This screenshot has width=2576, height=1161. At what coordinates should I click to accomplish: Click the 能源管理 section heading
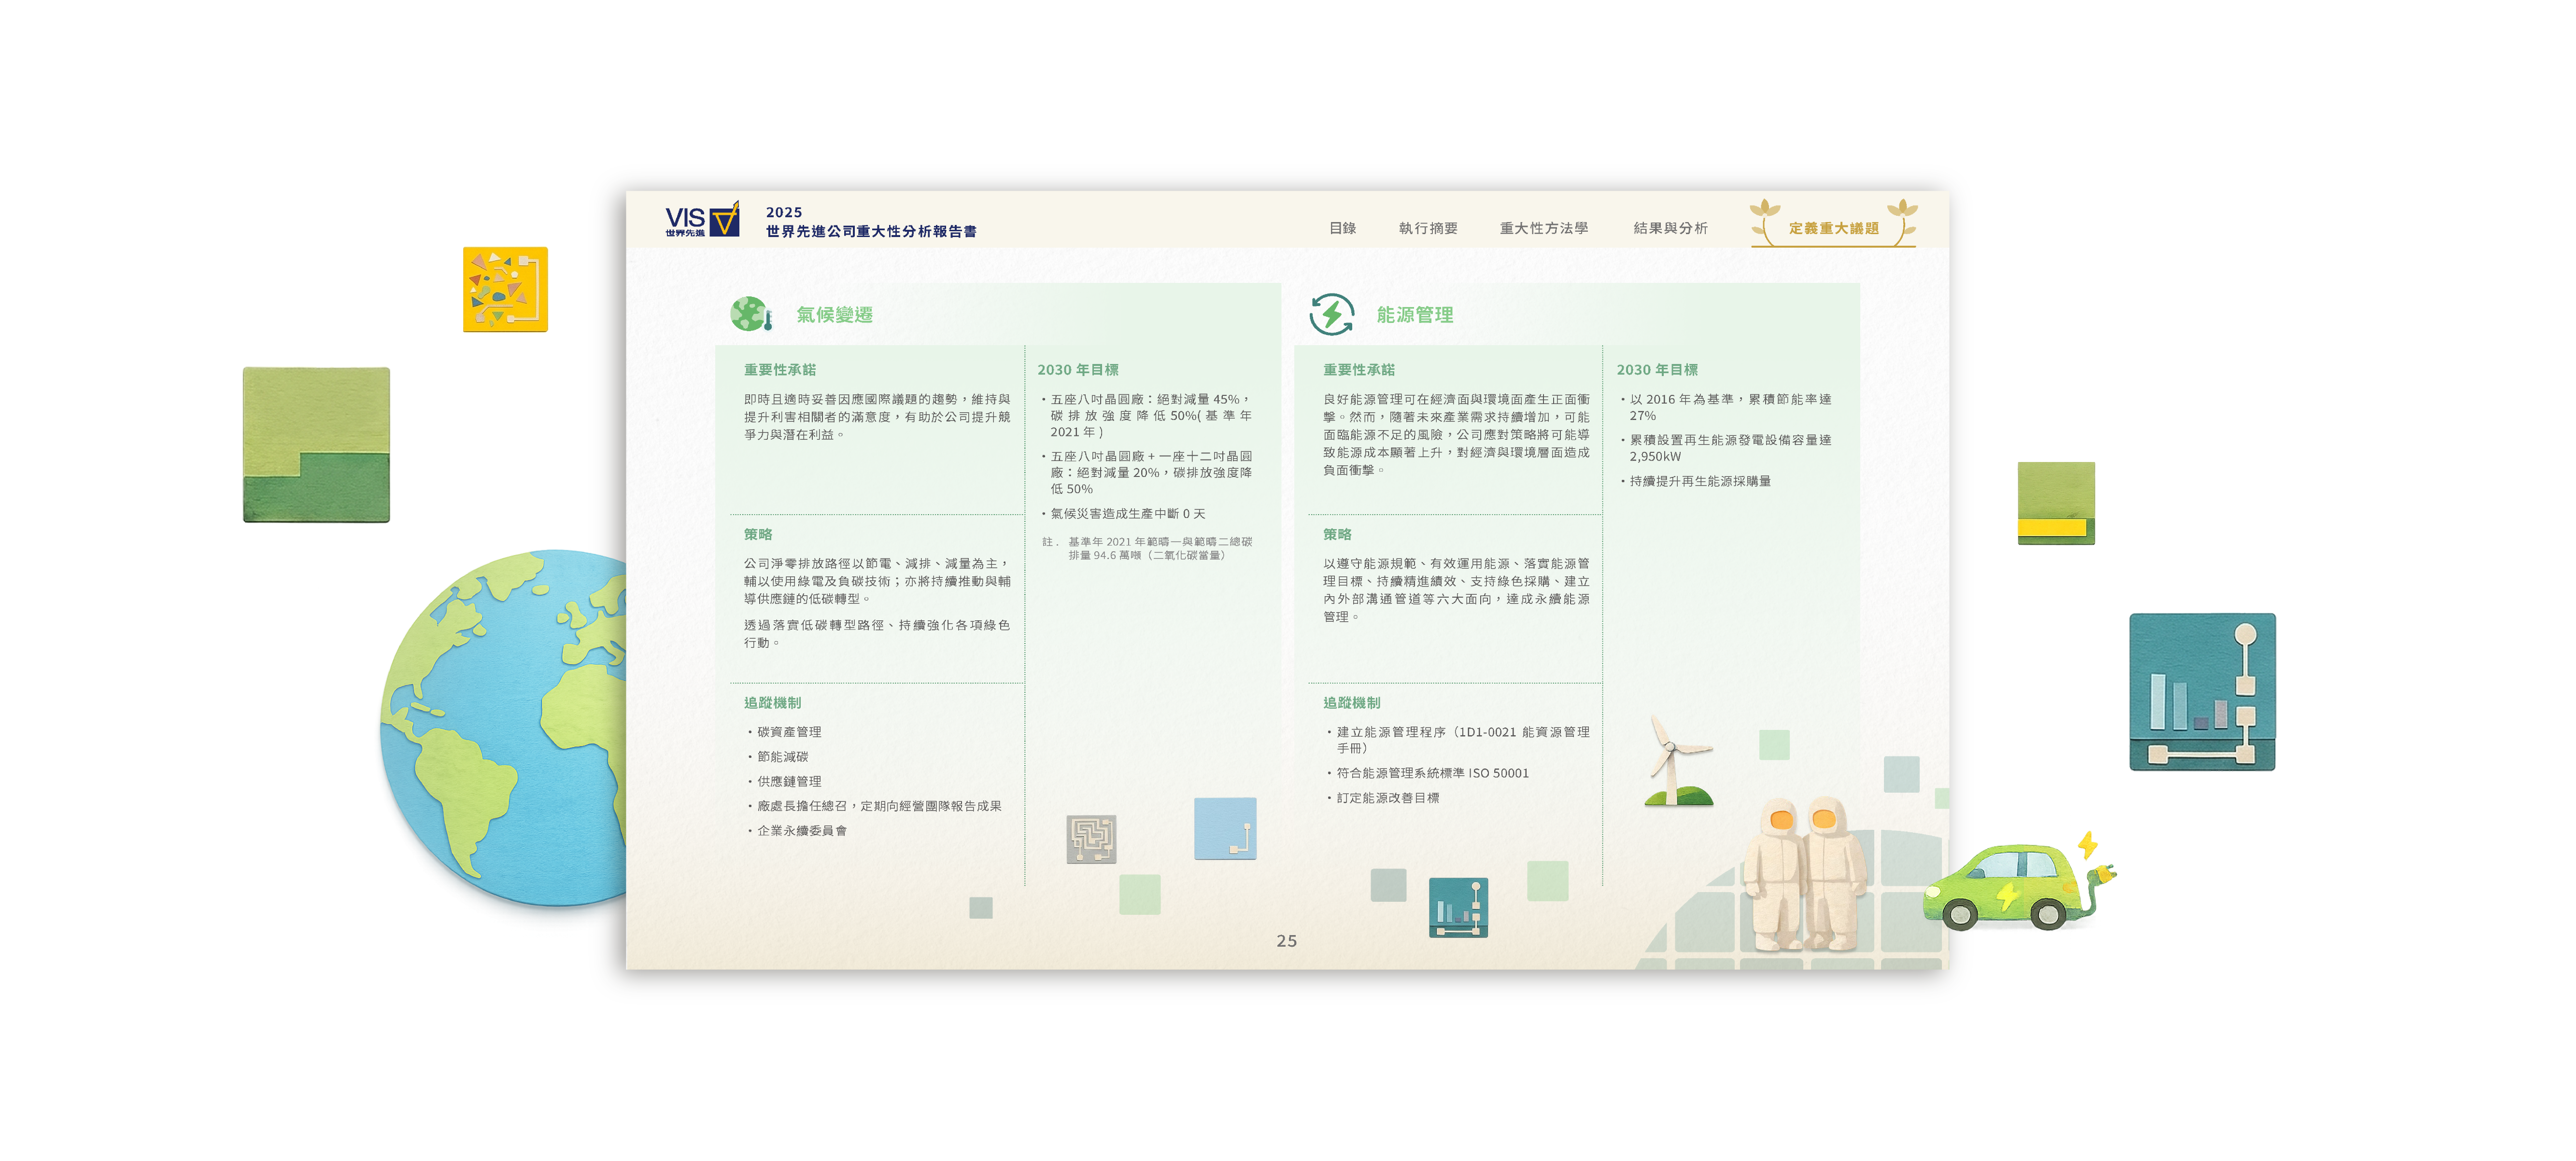(1414, 315)
